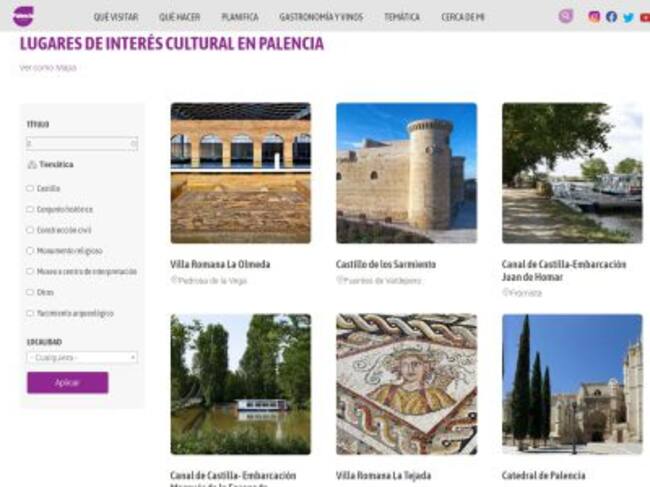650x487 pixels.
Task: Select the Conjunto histórico checkbox
Action: [30, 209]
